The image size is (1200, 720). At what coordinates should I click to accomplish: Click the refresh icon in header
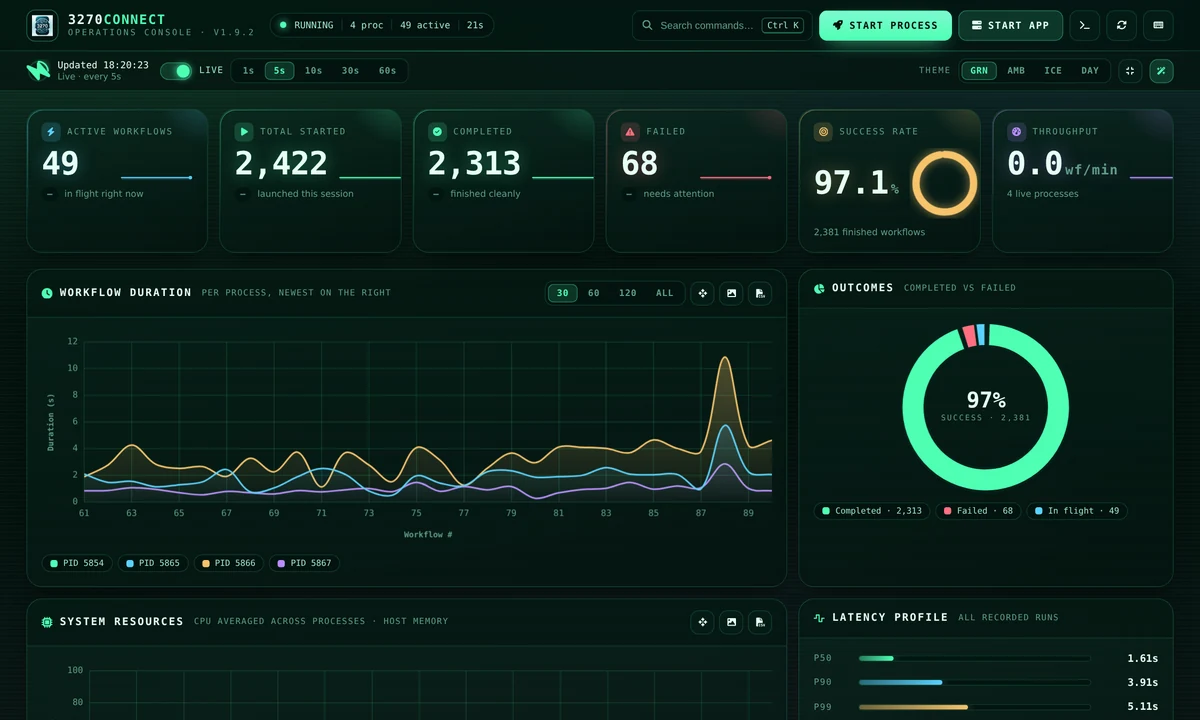[x=1122, y=26]
